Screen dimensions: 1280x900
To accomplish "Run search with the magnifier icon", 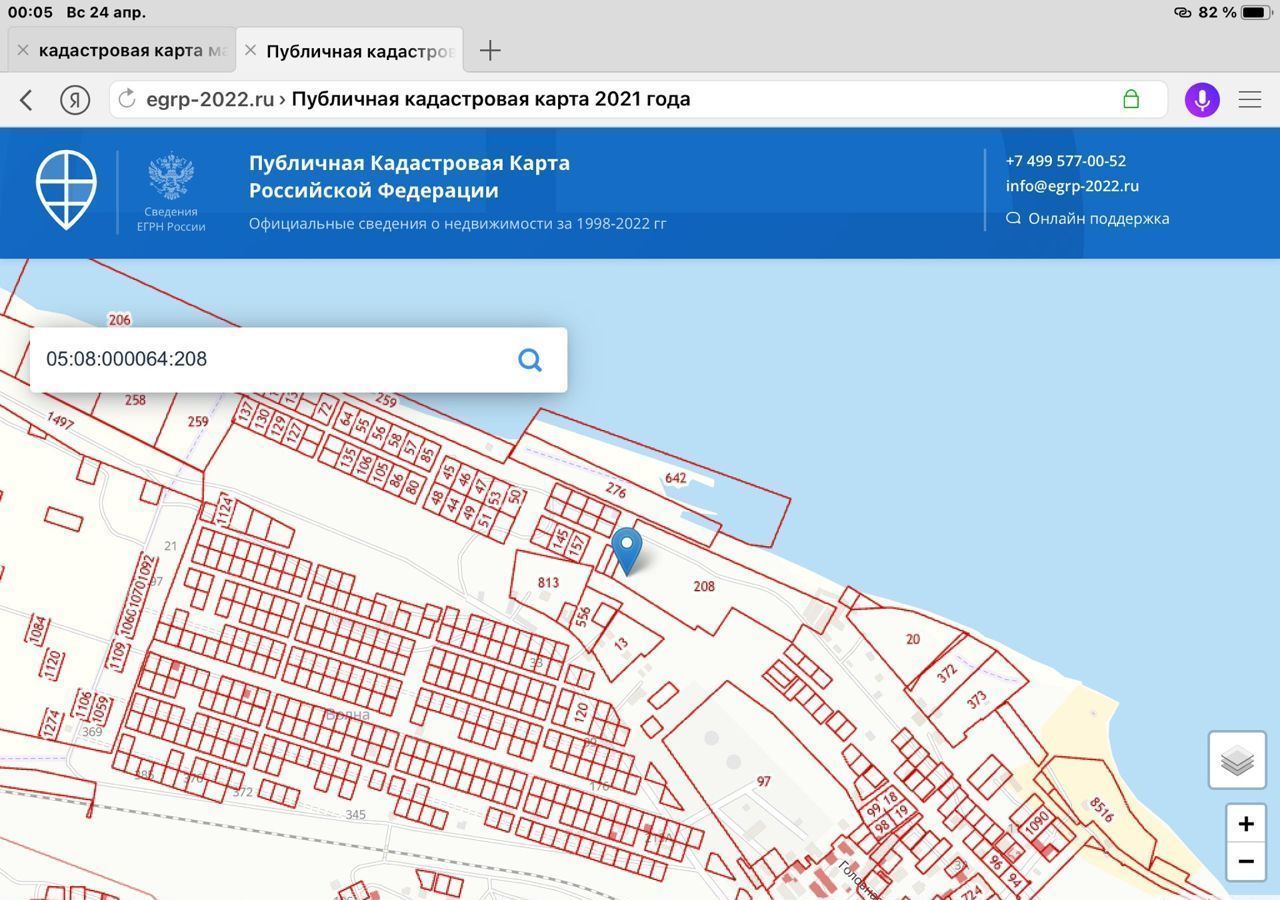I will (530, 360).
